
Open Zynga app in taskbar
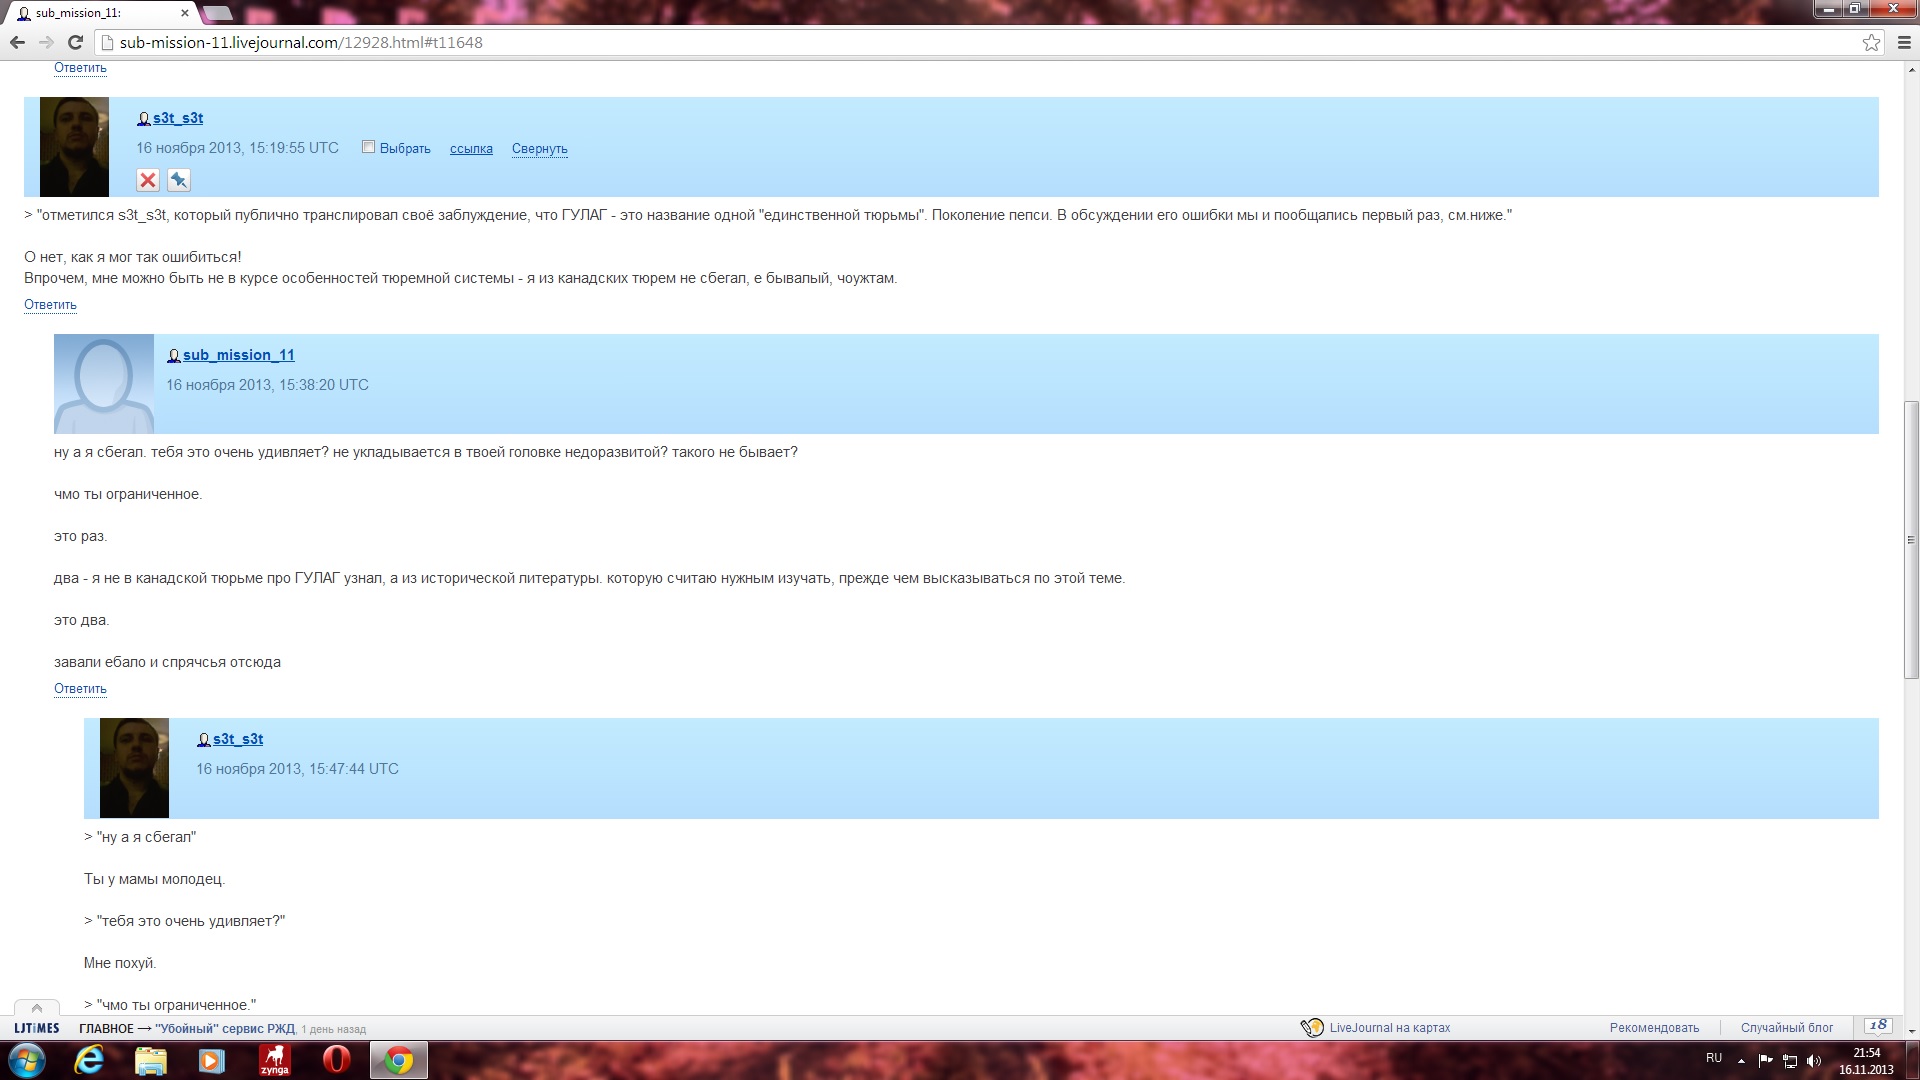point(274,1059)
